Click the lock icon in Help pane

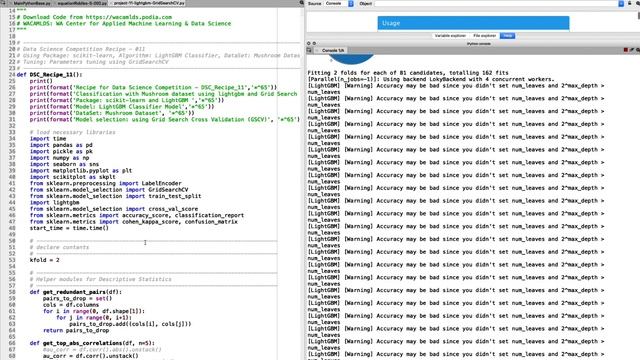(630, 3)
